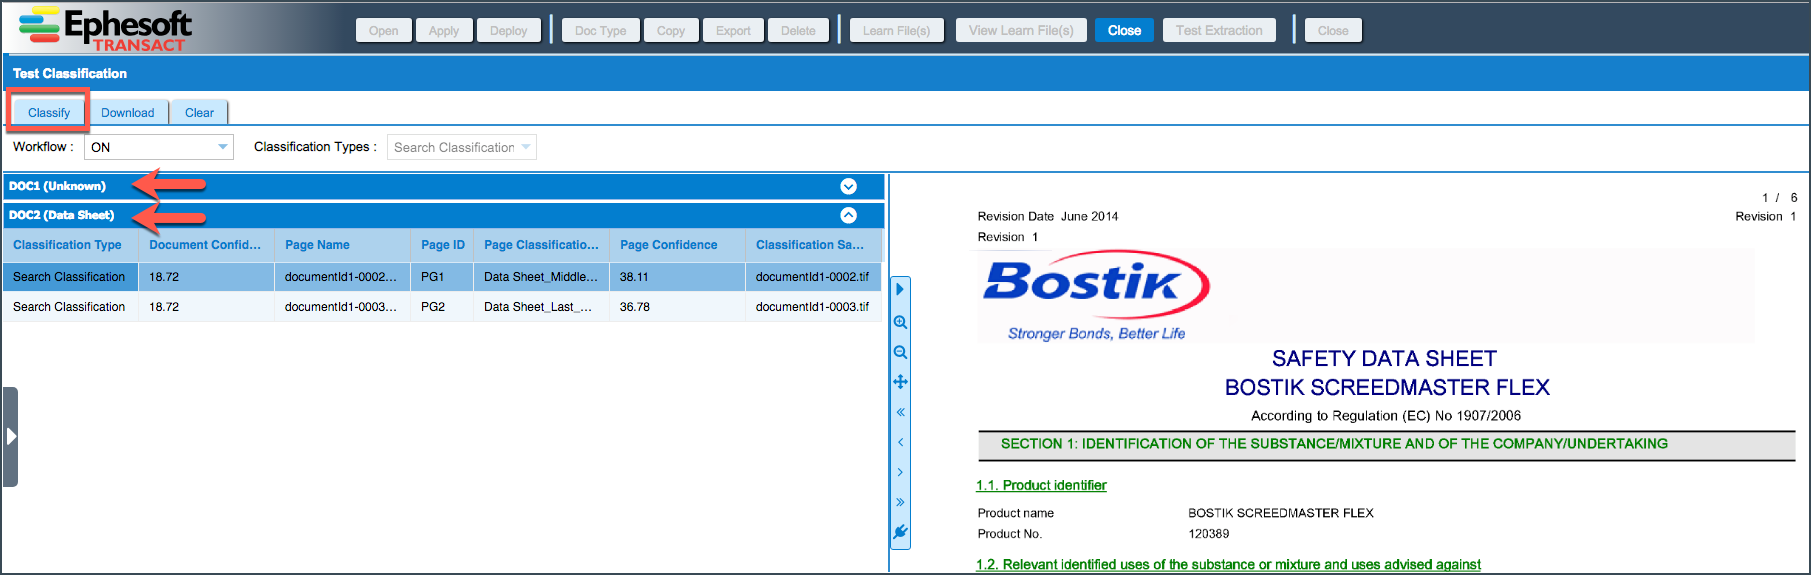Click the Apply toolbar button
1811x575 pixels.
click(x=444, y=31)
